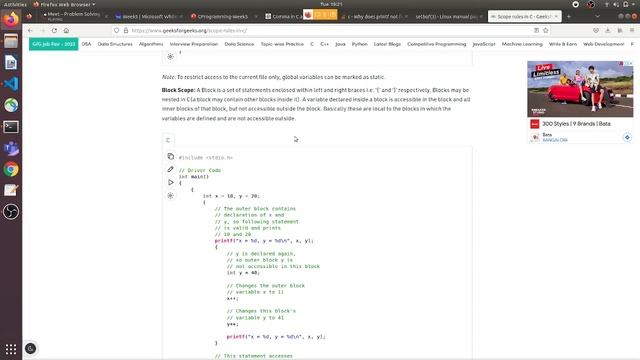Image resolution: width=640 pixels, height=360 pixels.
Task: Open Text Editor from the dock
Action: [x=11, y=191]
